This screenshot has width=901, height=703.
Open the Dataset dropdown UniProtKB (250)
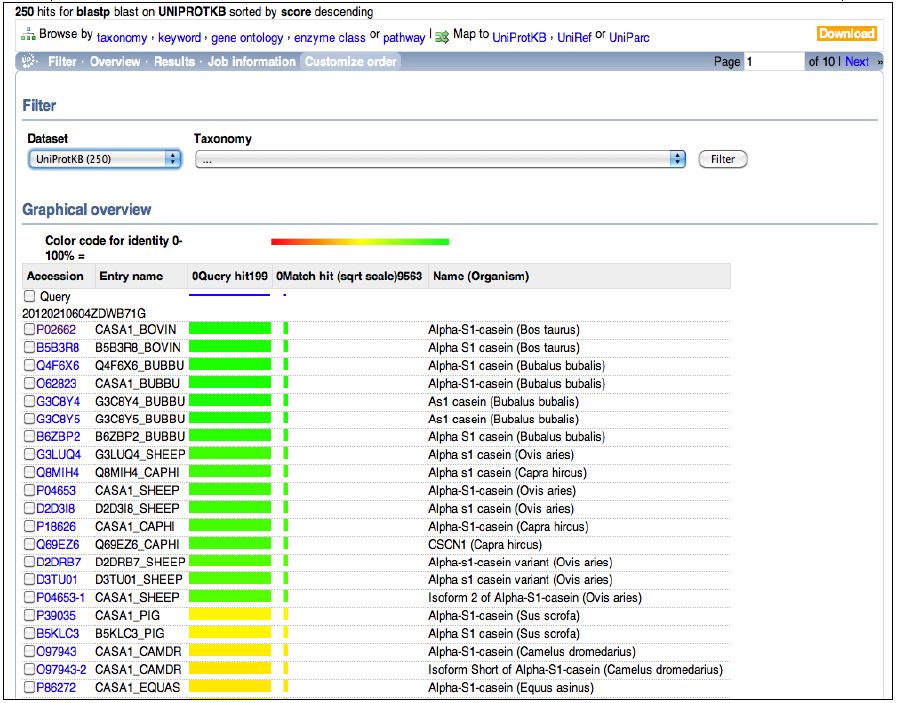point(103,159)
